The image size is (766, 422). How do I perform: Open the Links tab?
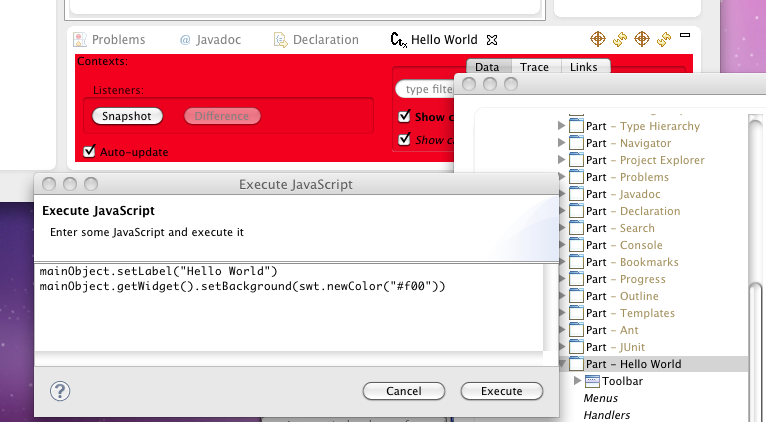tap(583, 67)
